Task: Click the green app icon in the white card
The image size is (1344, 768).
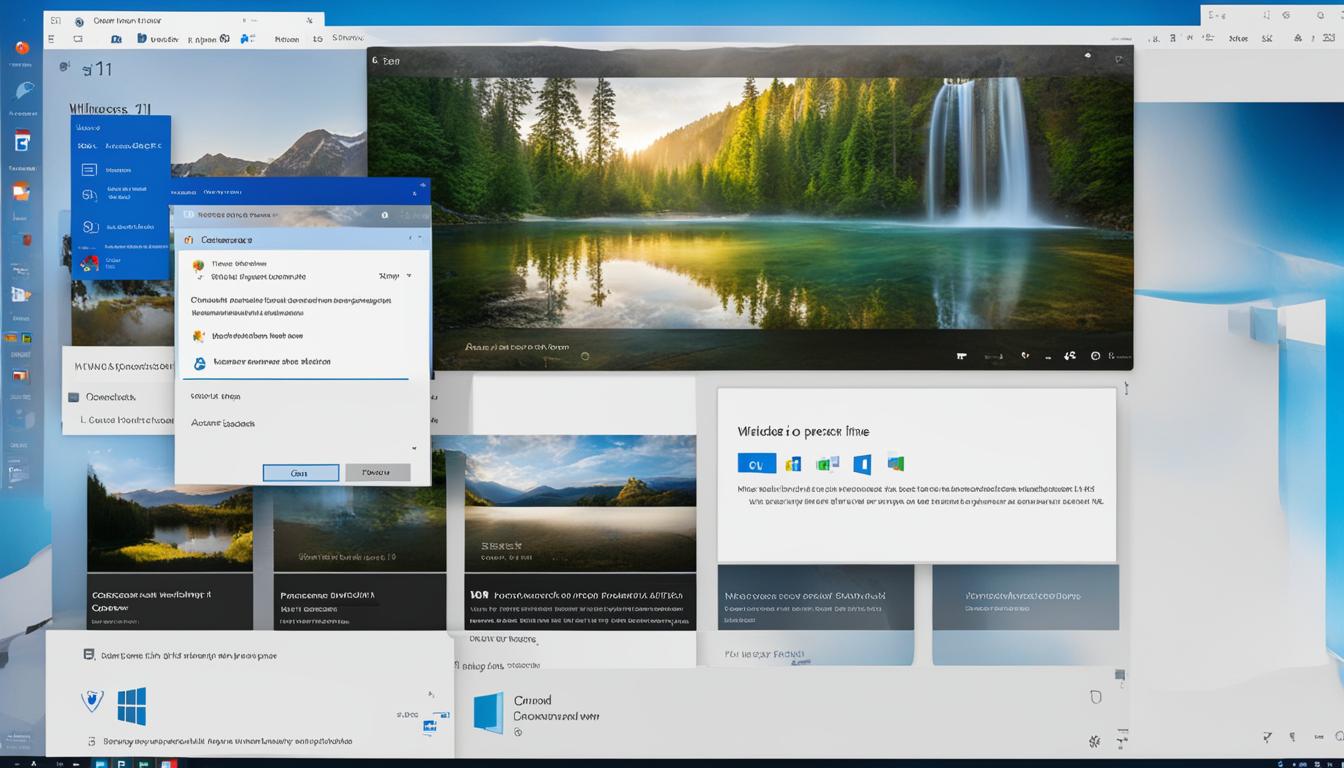Action: click(x=828, y=463)
